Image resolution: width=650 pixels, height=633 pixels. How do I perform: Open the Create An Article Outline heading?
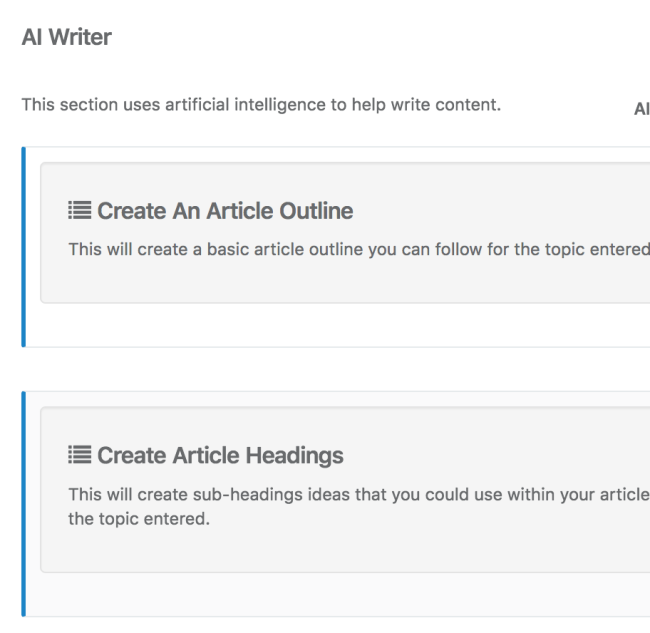[x=225, y=211]
